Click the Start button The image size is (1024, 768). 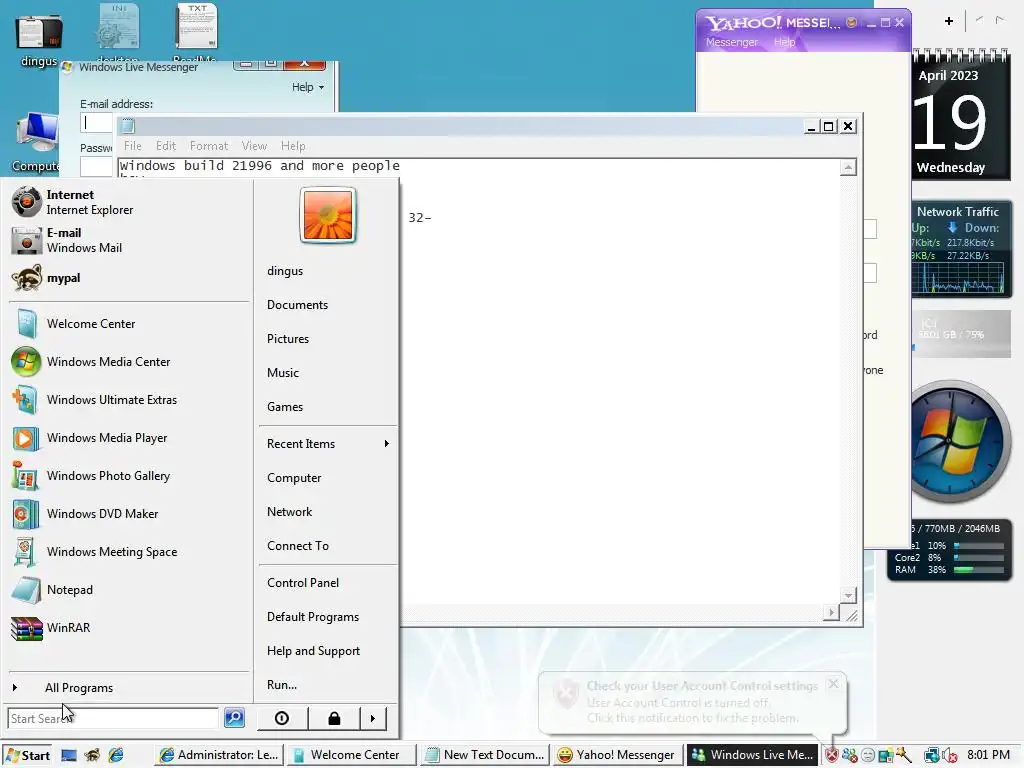click(27, 755)
